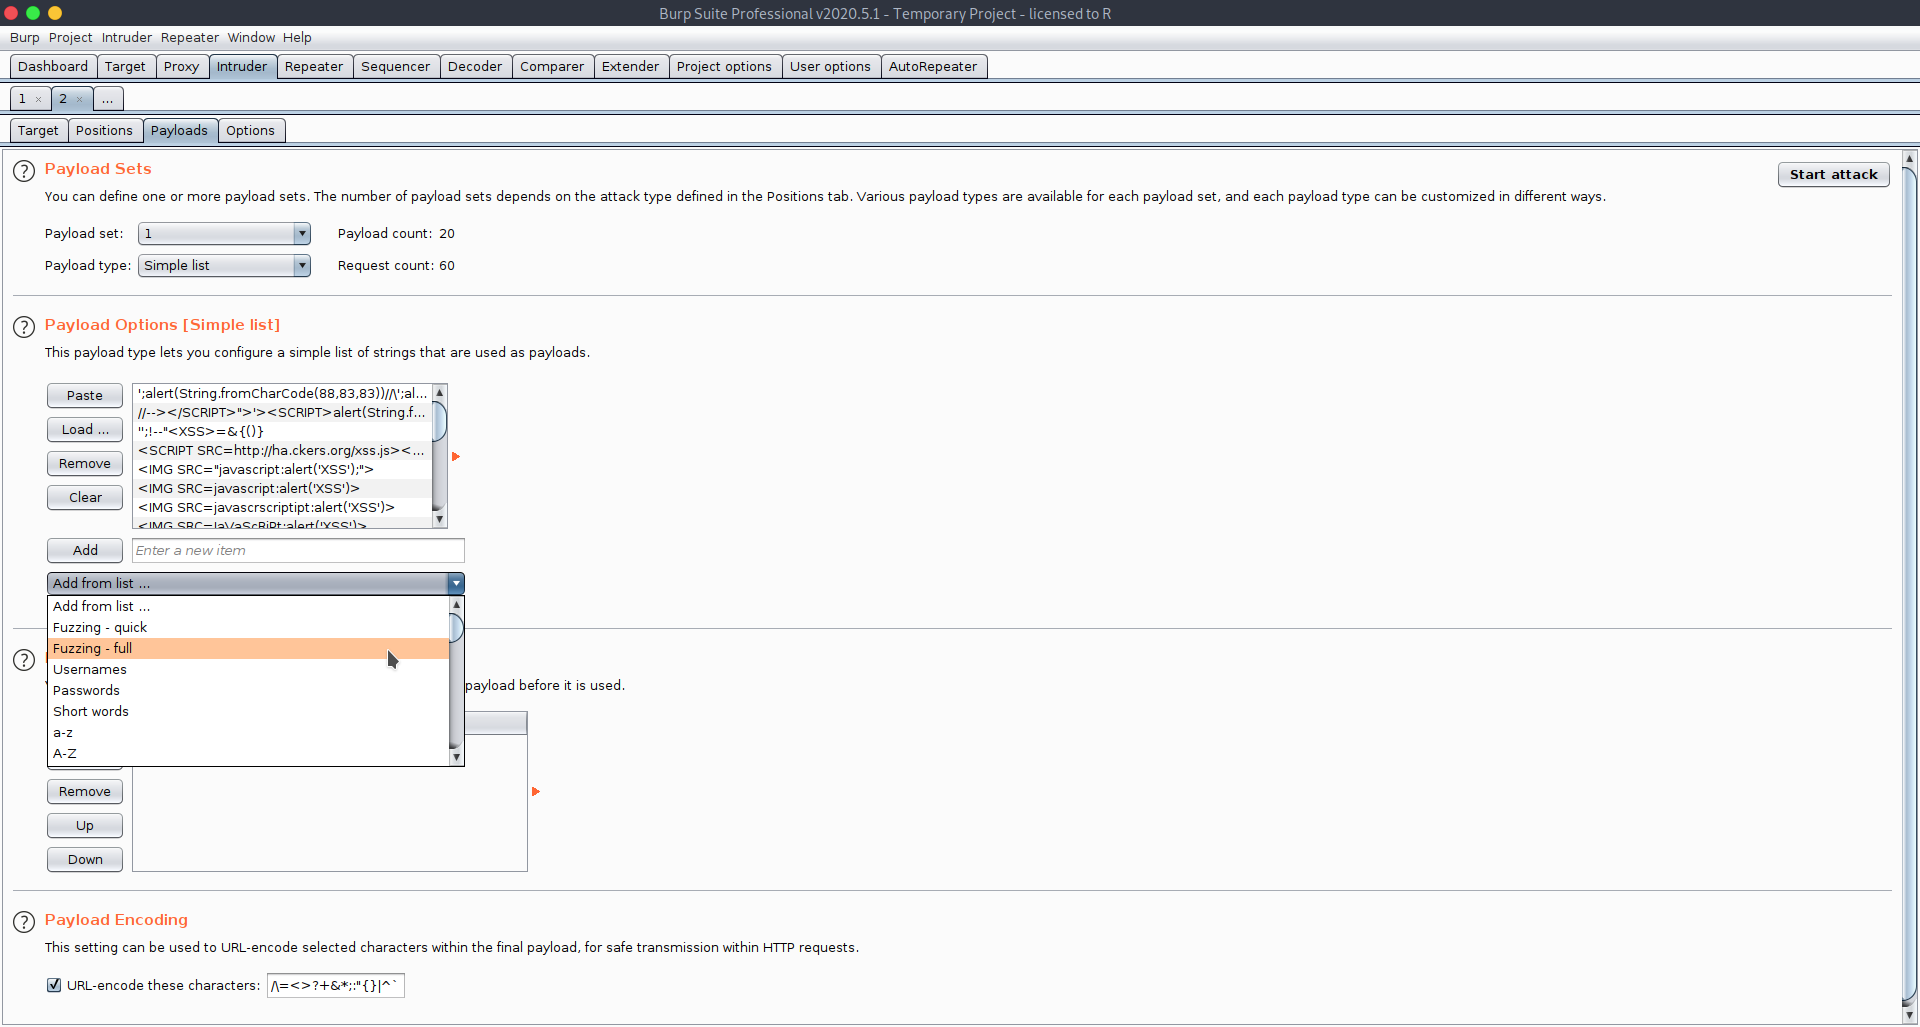Click Remove button in processing rules
This screenshot has width=1920, height=1027.
click(85, 791)
